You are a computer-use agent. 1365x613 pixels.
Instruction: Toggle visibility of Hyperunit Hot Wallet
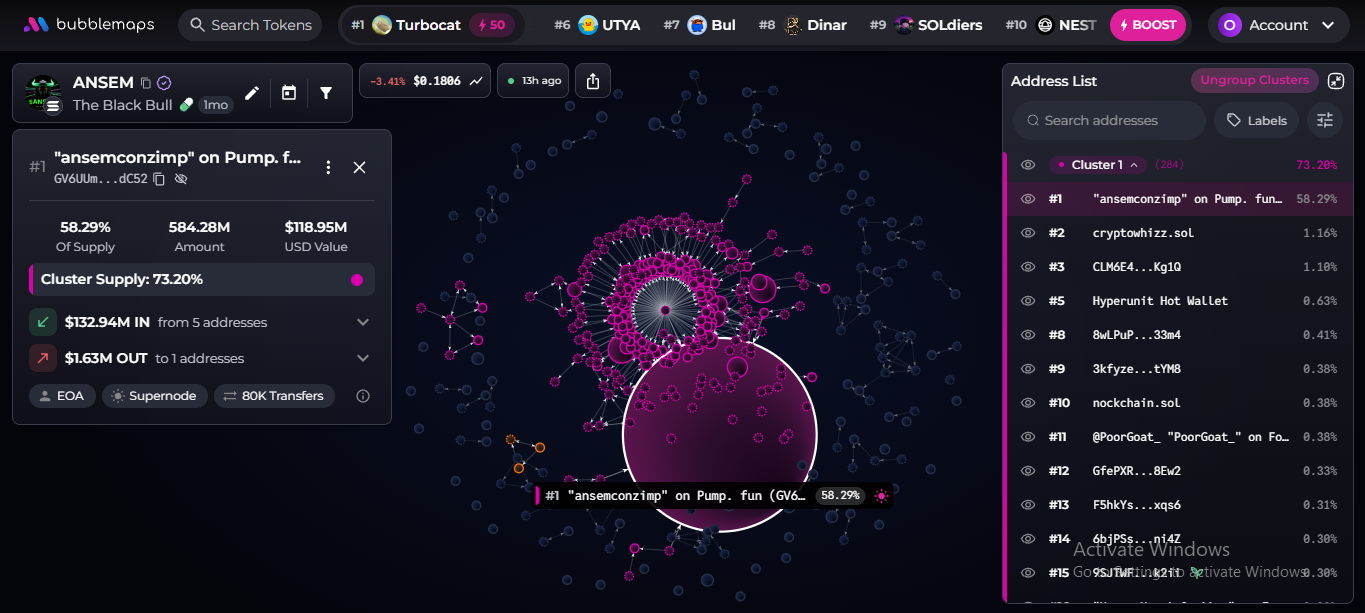[x=1027, y=301]
